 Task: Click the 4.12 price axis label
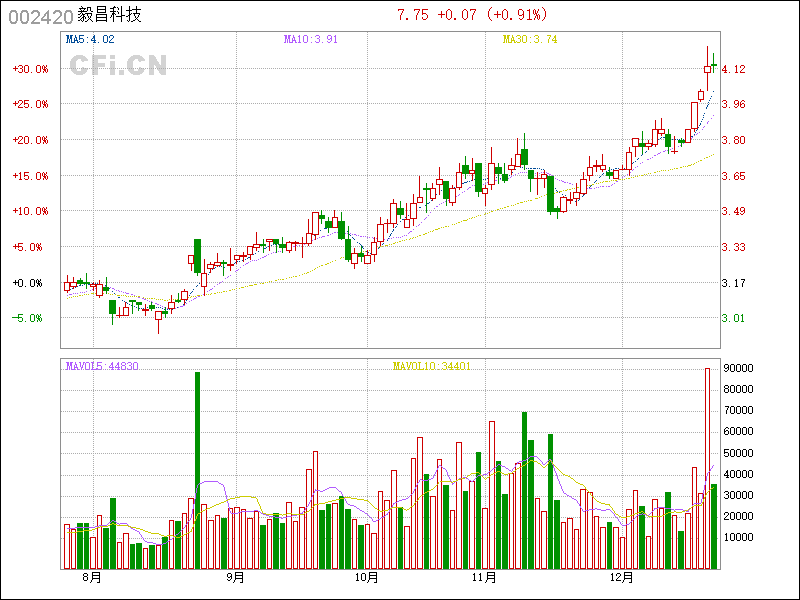[733, 69]
